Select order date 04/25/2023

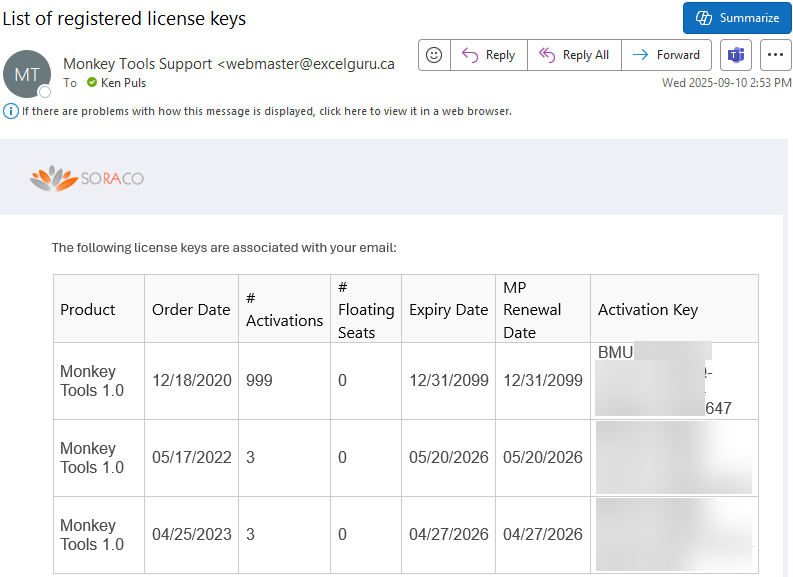[192, 534]
